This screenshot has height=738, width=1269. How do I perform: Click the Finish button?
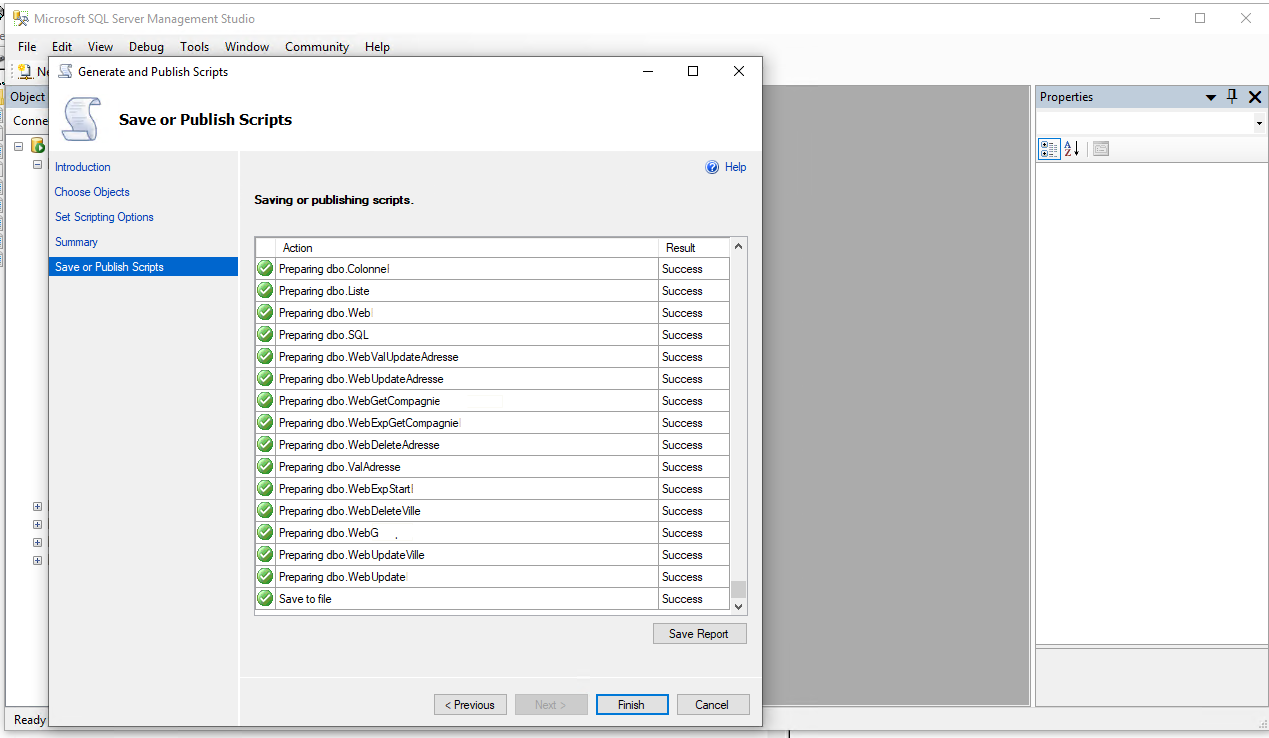(631, 705)
